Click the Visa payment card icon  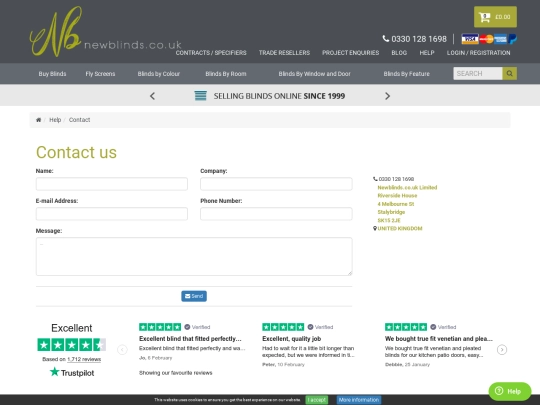pos(470,39)
